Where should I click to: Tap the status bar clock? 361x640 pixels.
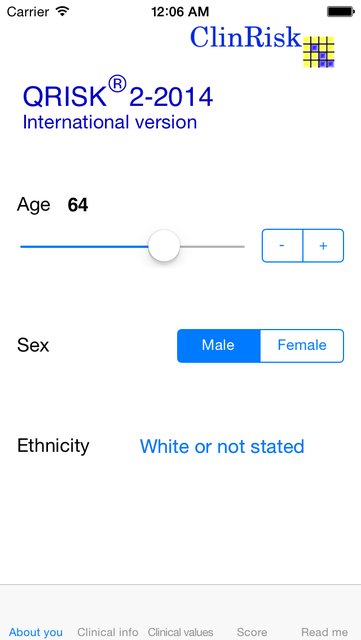coord(180,11)
